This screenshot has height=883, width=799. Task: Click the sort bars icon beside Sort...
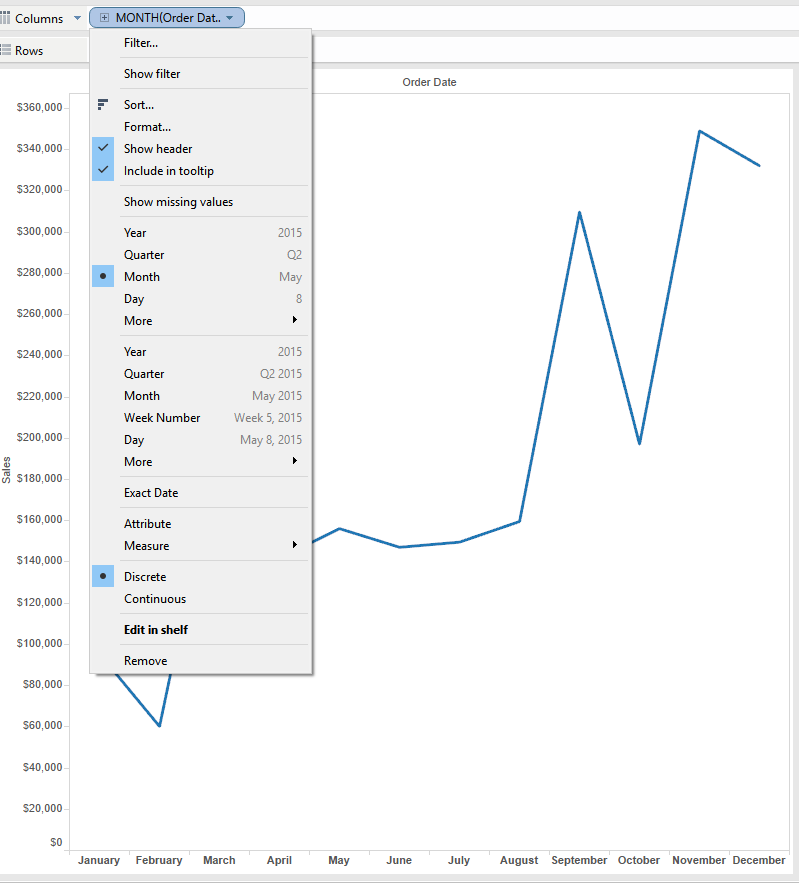click(x=102, y=104)
